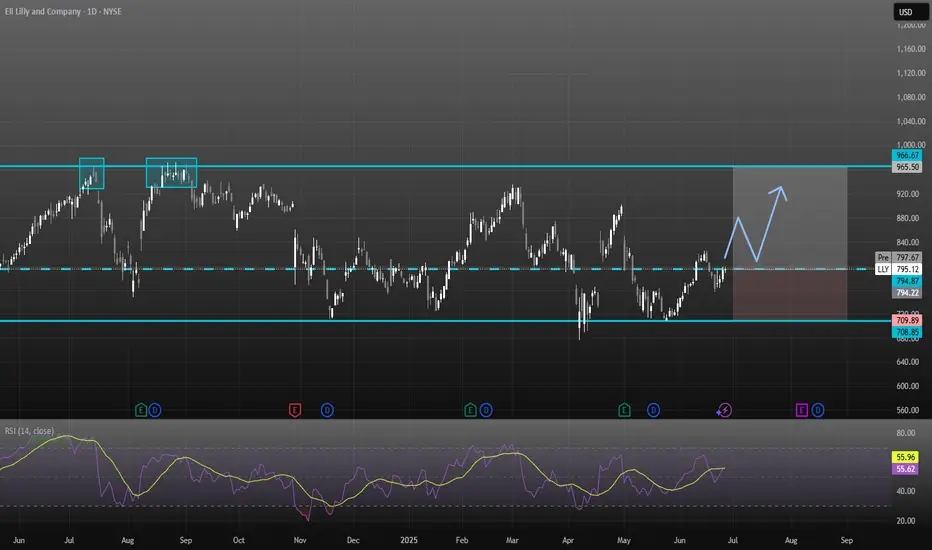Select the 966.67 resistance line price label
The width and height of the screenshot is (932, 550).
(x=907, y=155)
